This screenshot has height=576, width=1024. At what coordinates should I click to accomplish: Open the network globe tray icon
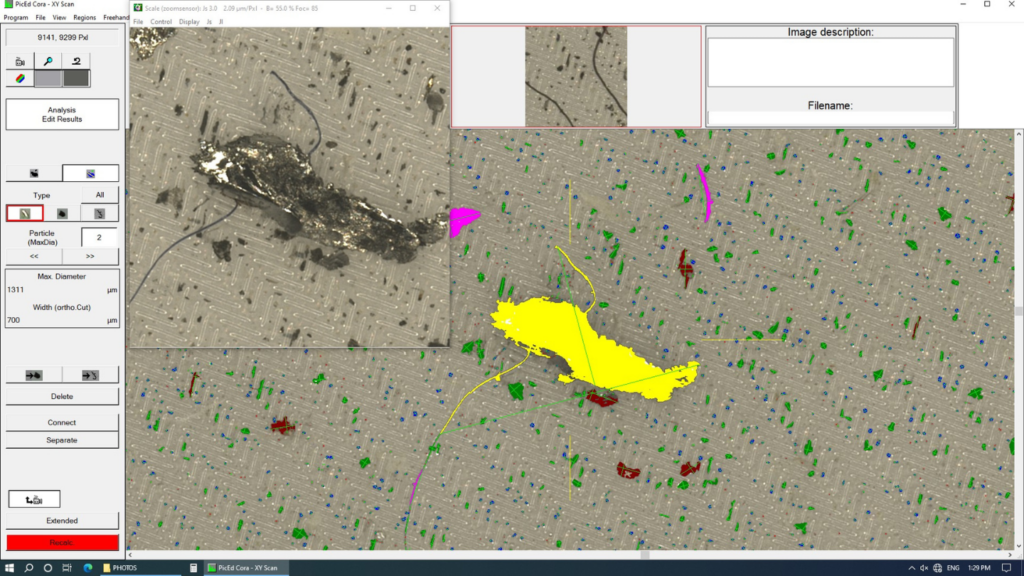(x=938, y=568)
